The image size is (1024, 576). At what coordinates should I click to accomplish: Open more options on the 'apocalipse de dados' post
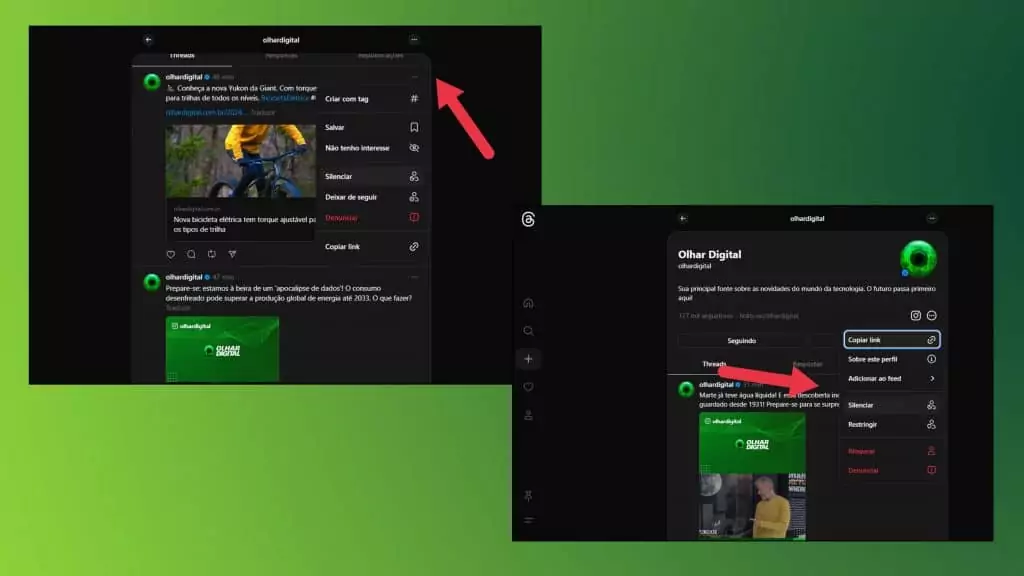[x=414, y=277]
